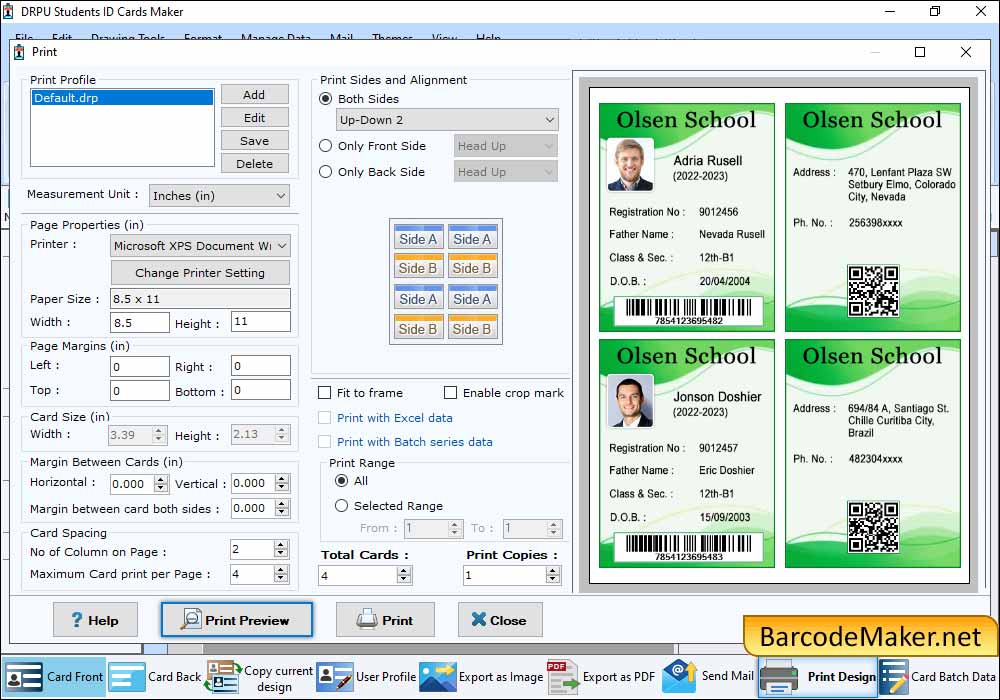Click the Print Preview button
The width and height of the screenshot is (1000, 700).
[x=237, y=620]
